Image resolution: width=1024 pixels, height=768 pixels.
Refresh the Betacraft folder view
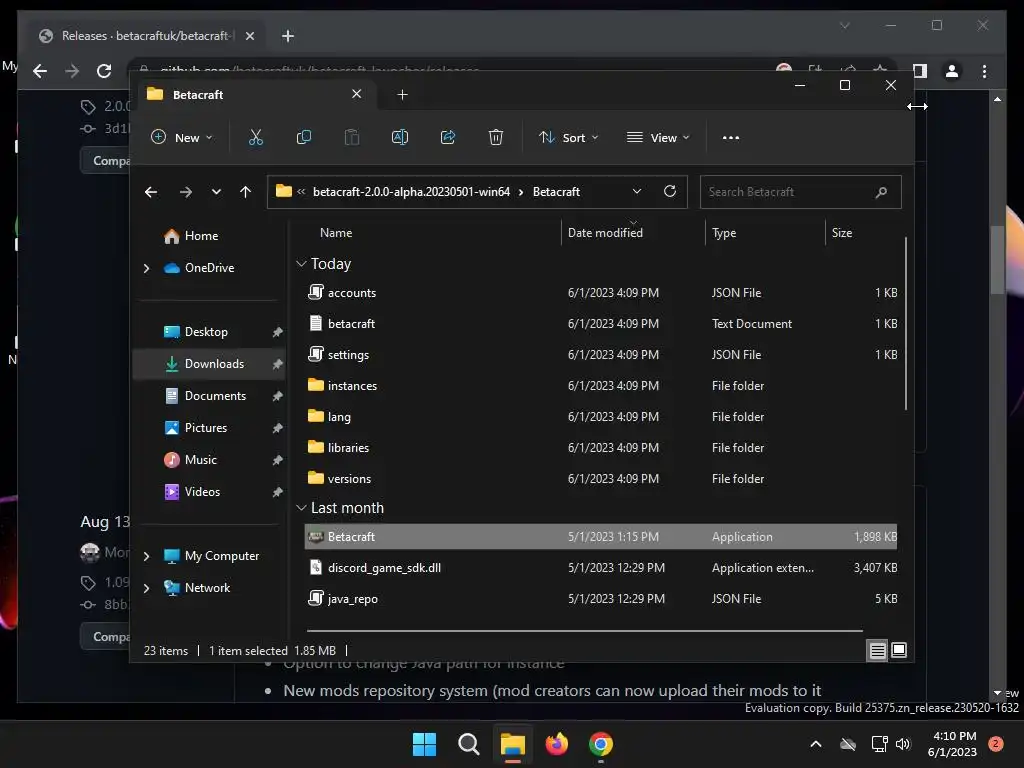[x=669, y=191]
